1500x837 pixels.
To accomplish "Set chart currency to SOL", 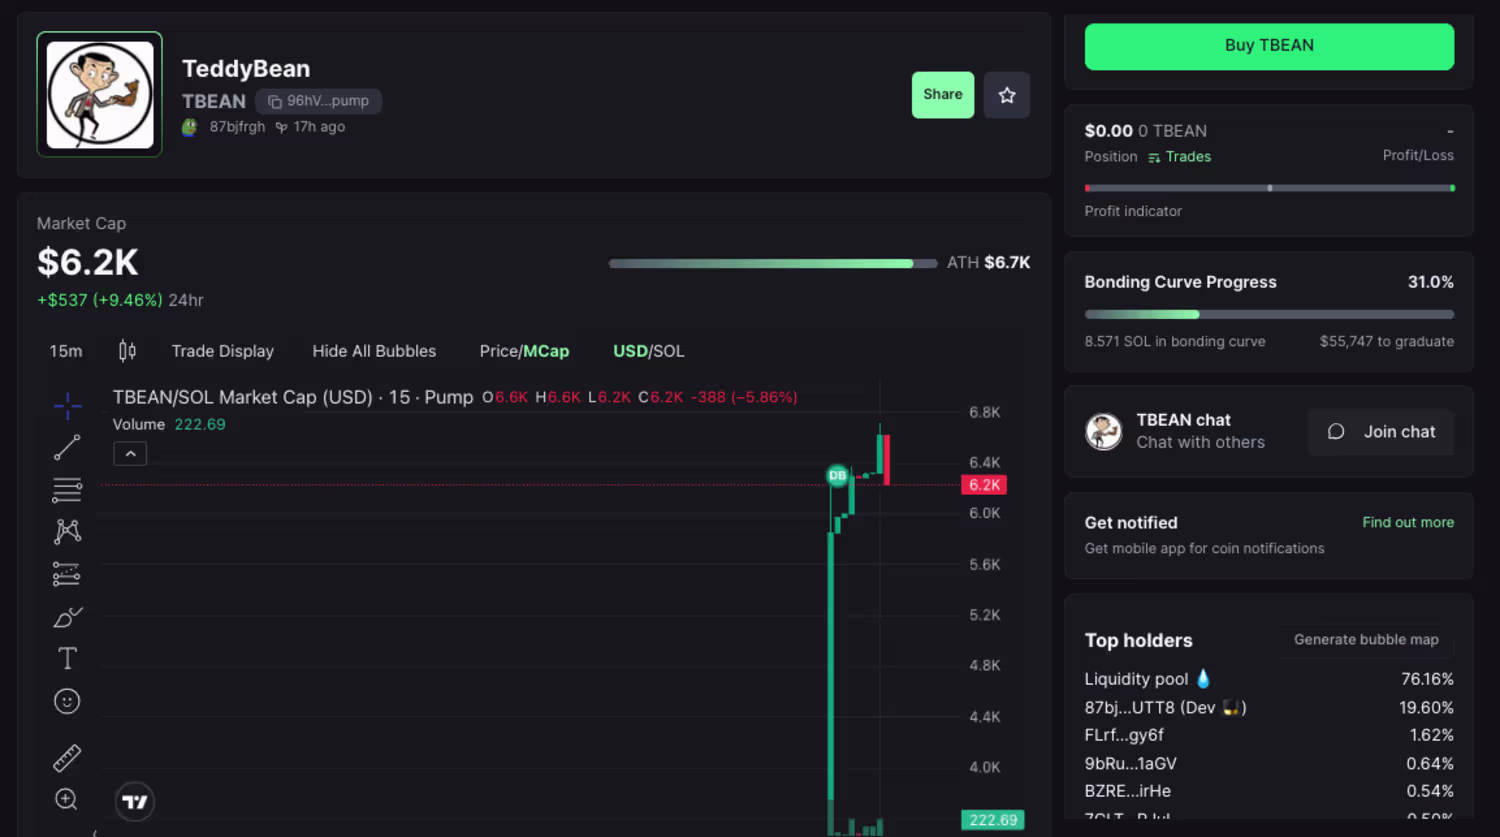I will 669,351.
